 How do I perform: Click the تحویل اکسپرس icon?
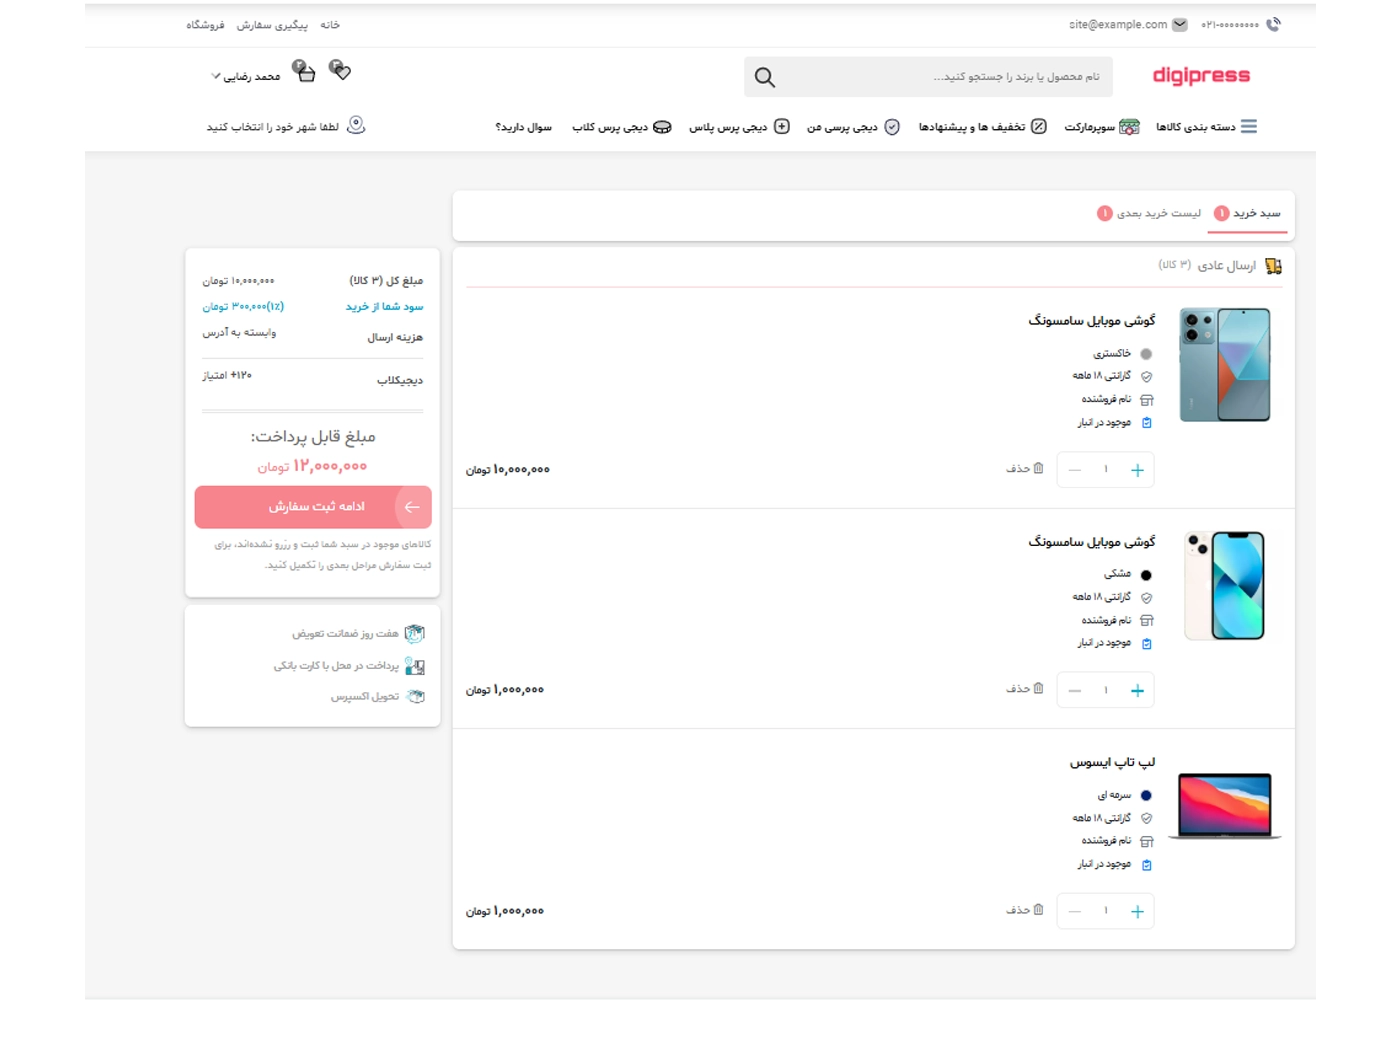[415, 697]
